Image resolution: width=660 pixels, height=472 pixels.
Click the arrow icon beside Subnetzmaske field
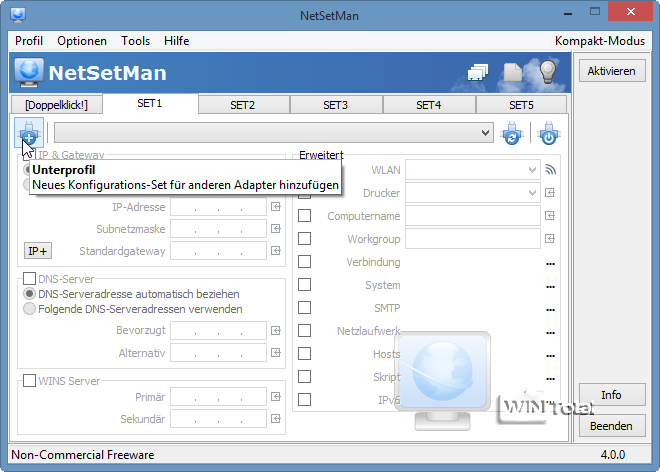pos(276,229)
